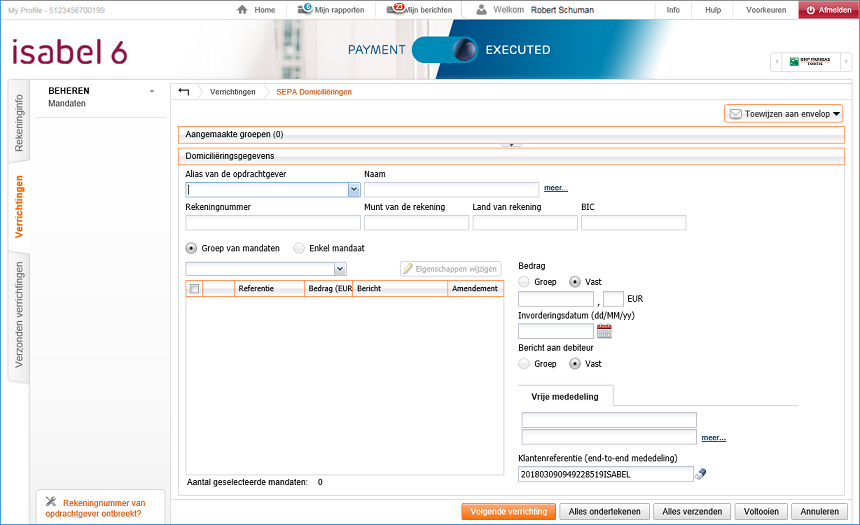Image resolution: width=860 pixels, height=525 pixels.
Task: Expand the Aangemaakte groepen (0) section
Action: 511,134
